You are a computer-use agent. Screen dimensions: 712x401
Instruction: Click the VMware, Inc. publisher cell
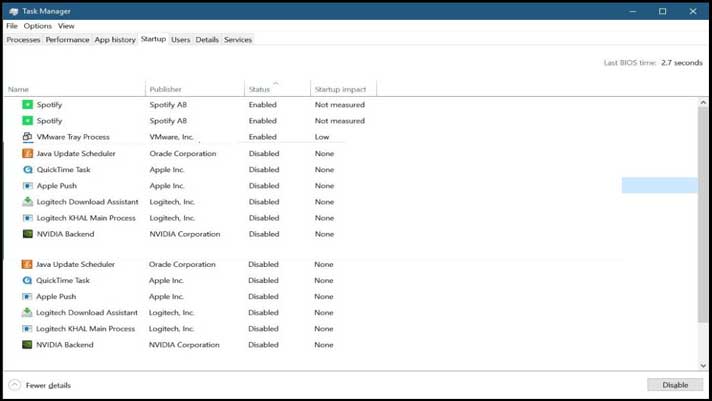coord(172,137)
